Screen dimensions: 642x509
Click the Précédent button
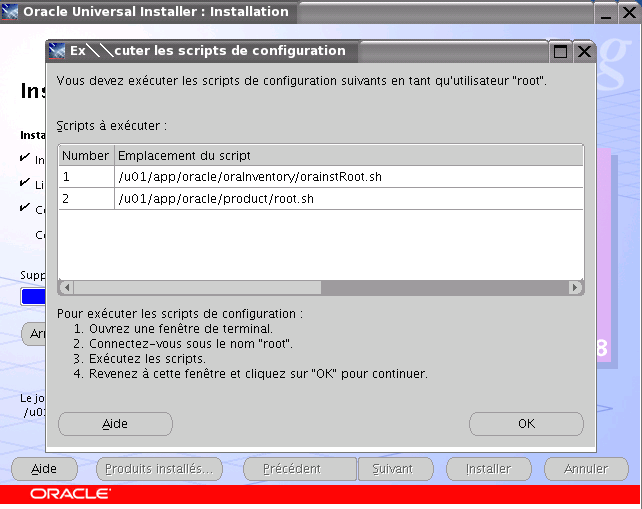pyautogui.click(x=300, y=469)
